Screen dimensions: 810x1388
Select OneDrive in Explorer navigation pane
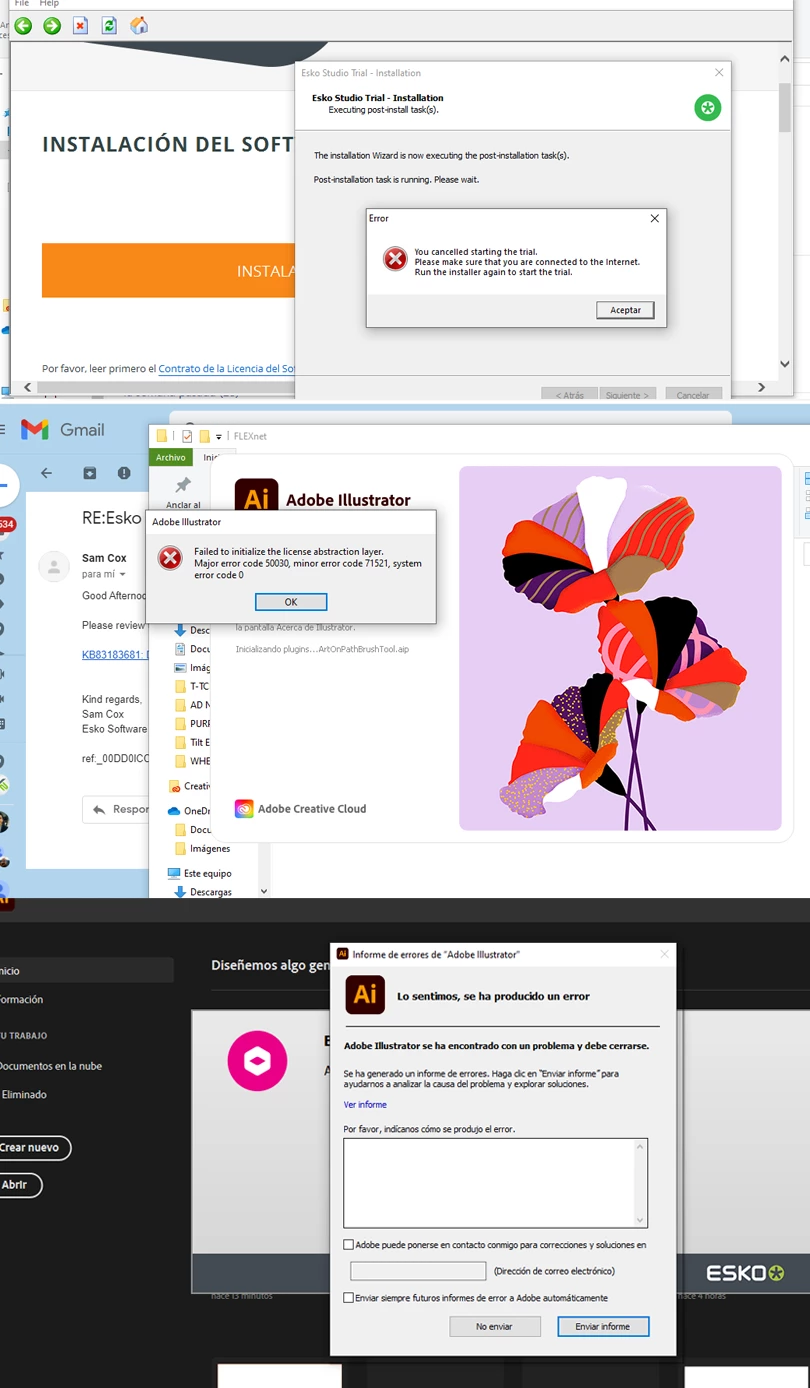coord(189,811)
